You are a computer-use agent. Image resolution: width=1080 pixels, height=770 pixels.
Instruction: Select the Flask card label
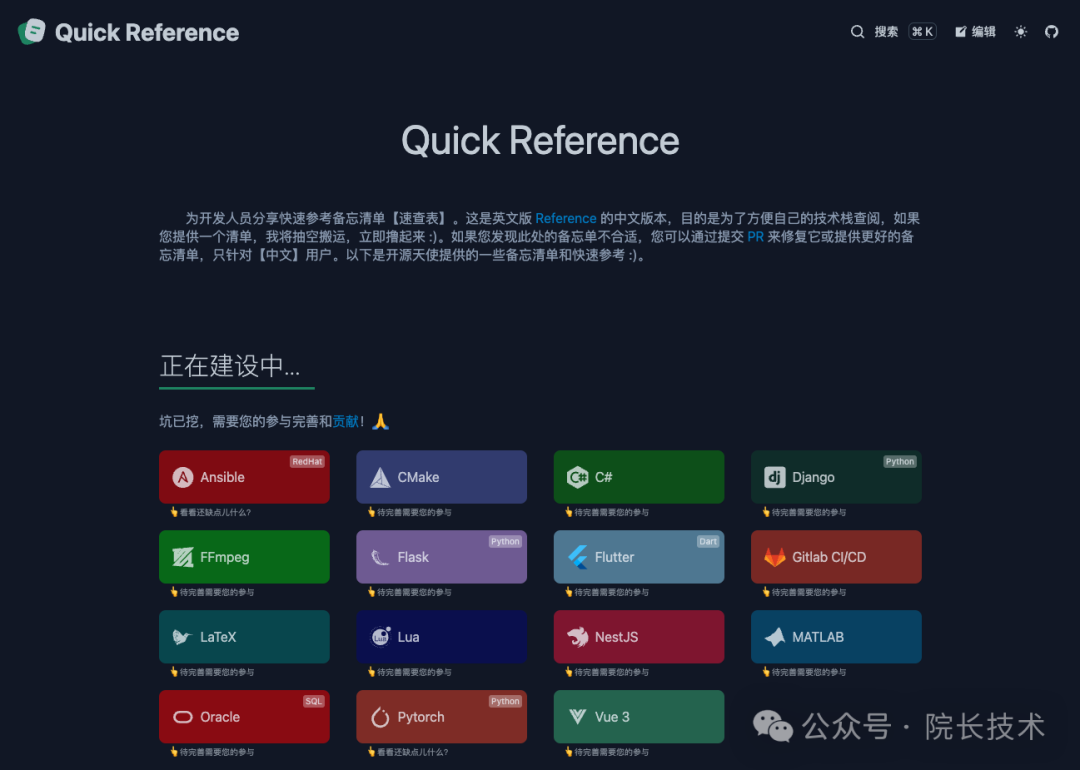pos(413,557)
